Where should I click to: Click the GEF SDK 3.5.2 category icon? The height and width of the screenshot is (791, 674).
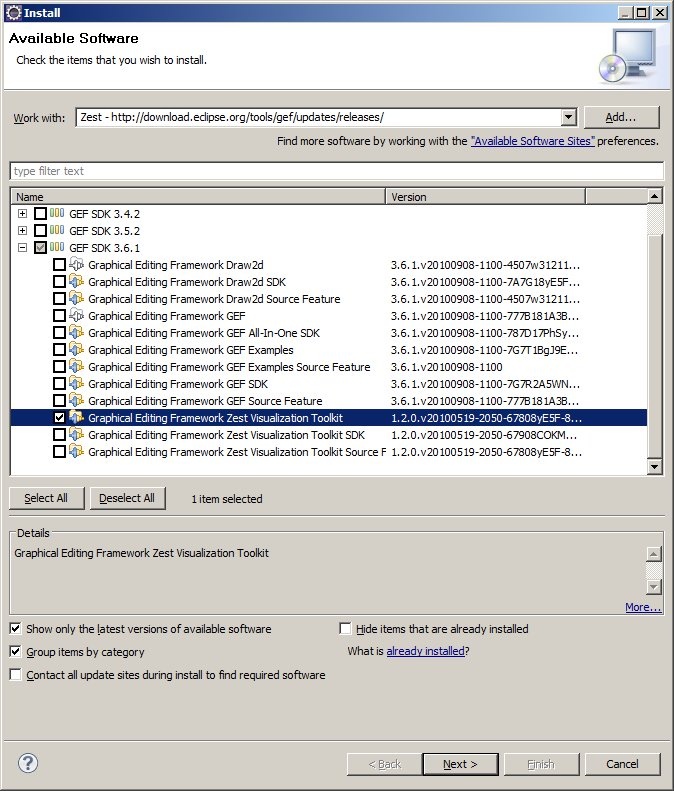pos(57,231)
